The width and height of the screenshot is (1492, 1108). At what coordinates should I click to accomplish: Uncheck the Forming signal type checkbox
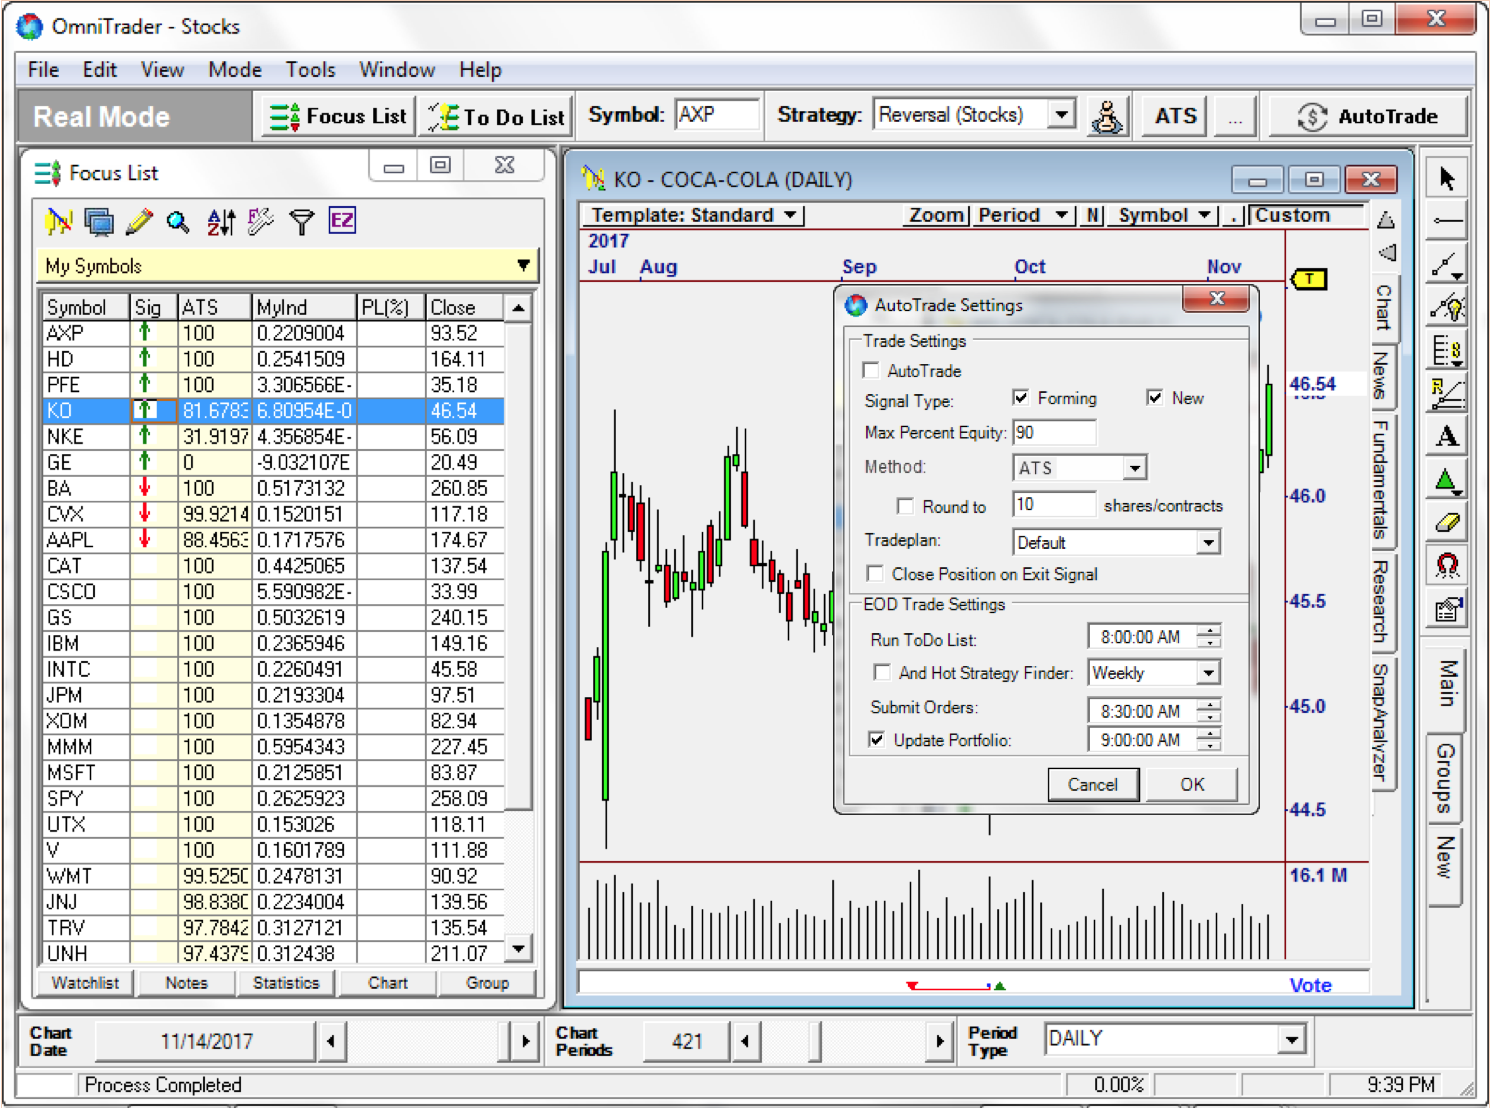point(1021,397)
